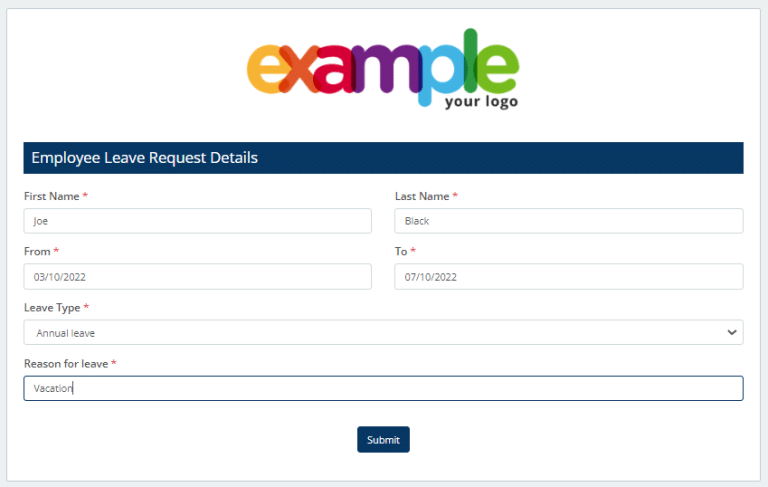Viewport: 768px width, 487px height.
Task: Click the red asterisk beside Last Name
Action: coord(455,196)
